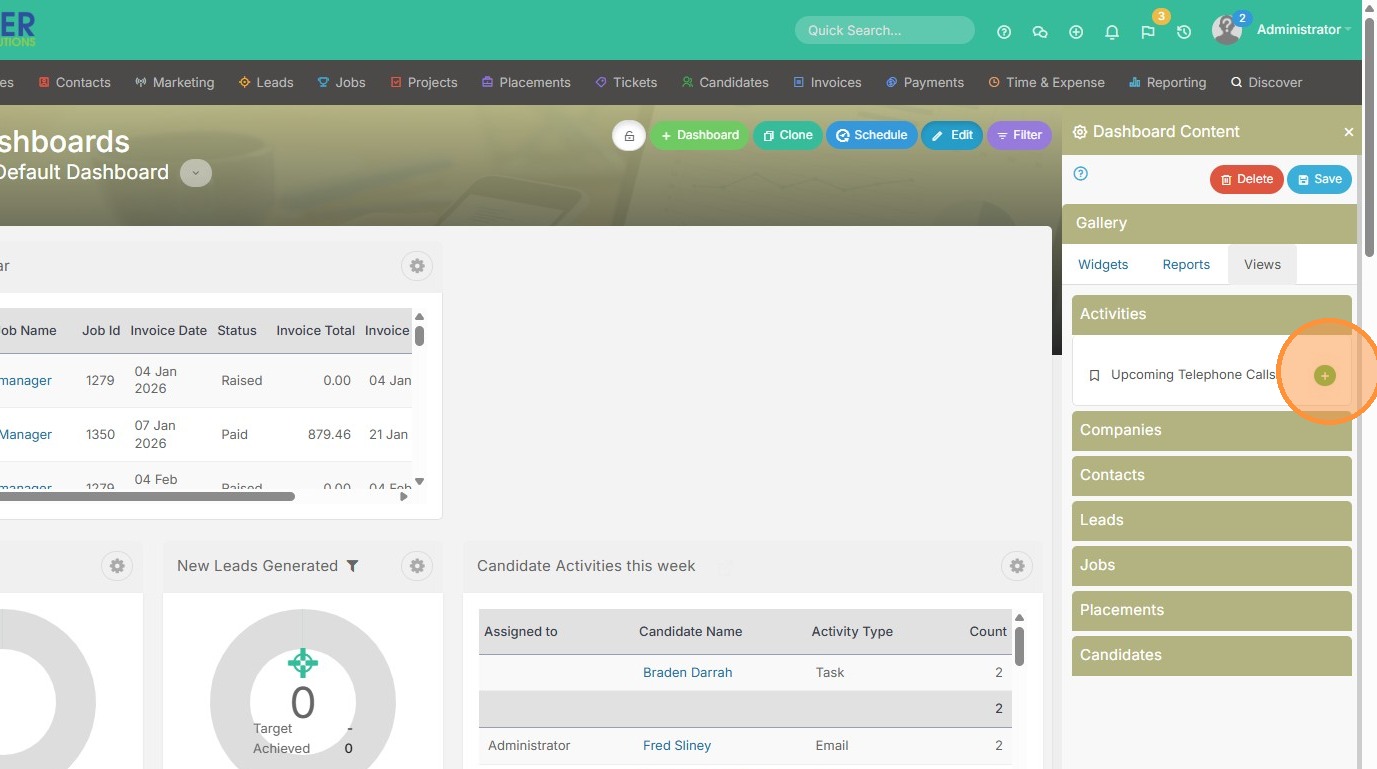Click into the Quick Search field
Viewport: 1377px width, 769px height.
pos(885,30)
